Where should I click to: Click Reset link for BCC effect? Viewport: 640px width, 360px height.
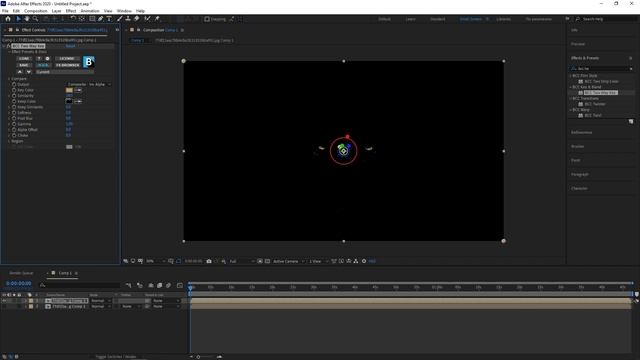point(70,46)
